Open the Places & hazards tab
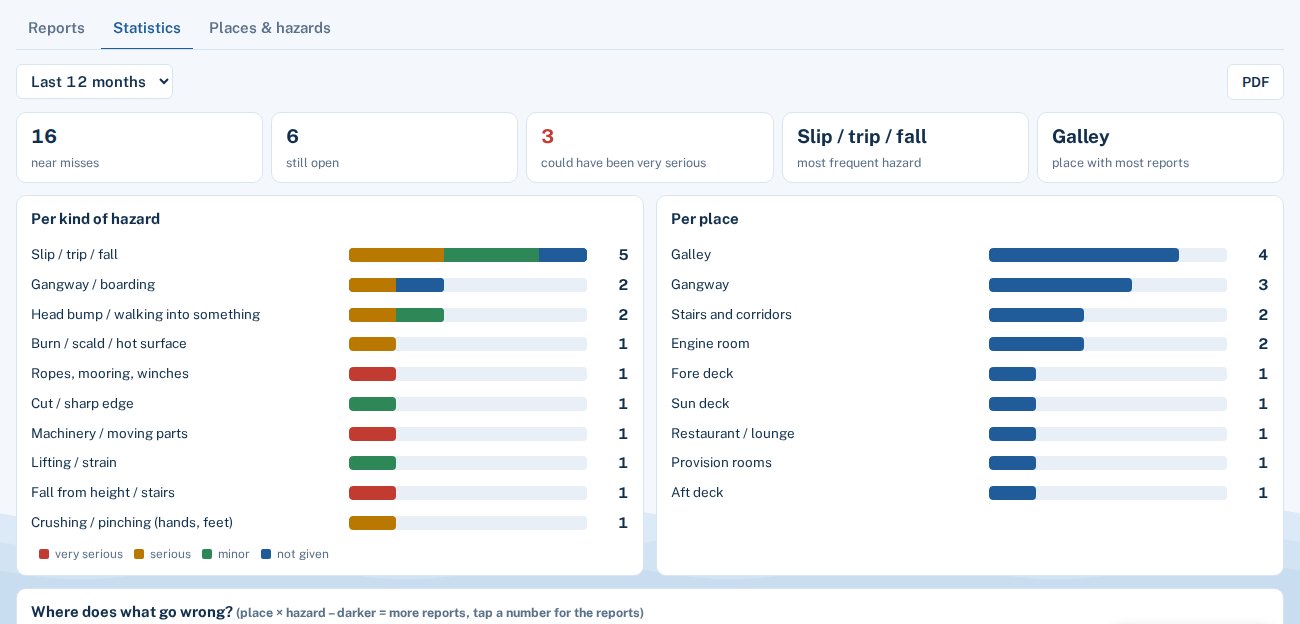Viewport: 1300px width, 624px height. pyautogui.click(x=270, y=28)
